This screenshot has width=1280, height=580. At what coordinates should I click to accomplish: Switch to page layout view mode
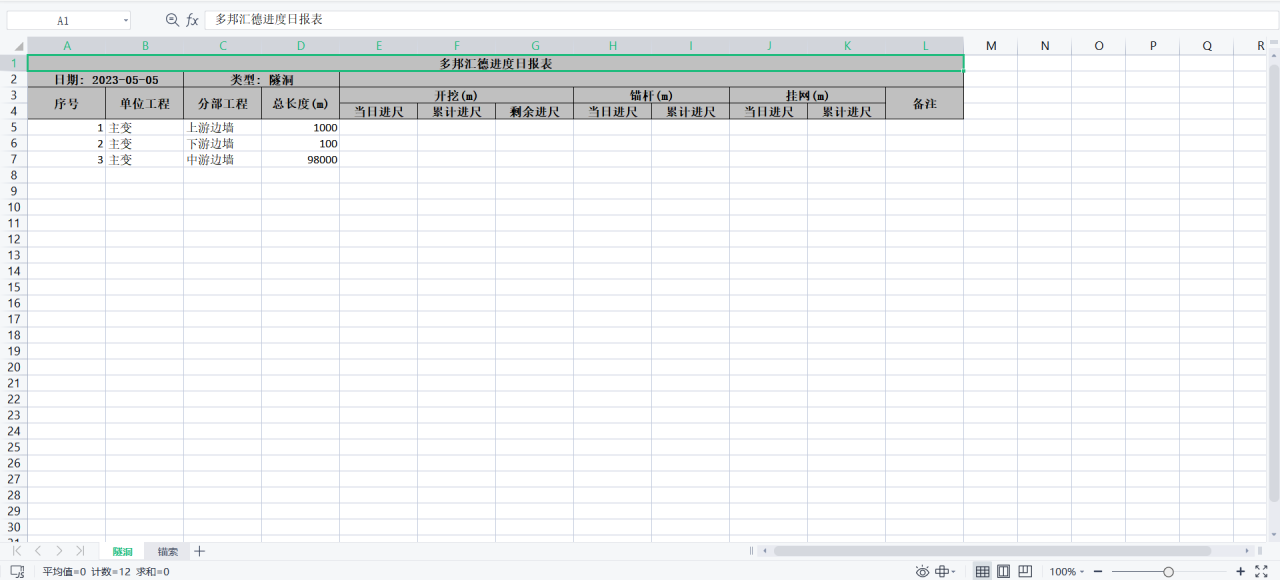1003,571
